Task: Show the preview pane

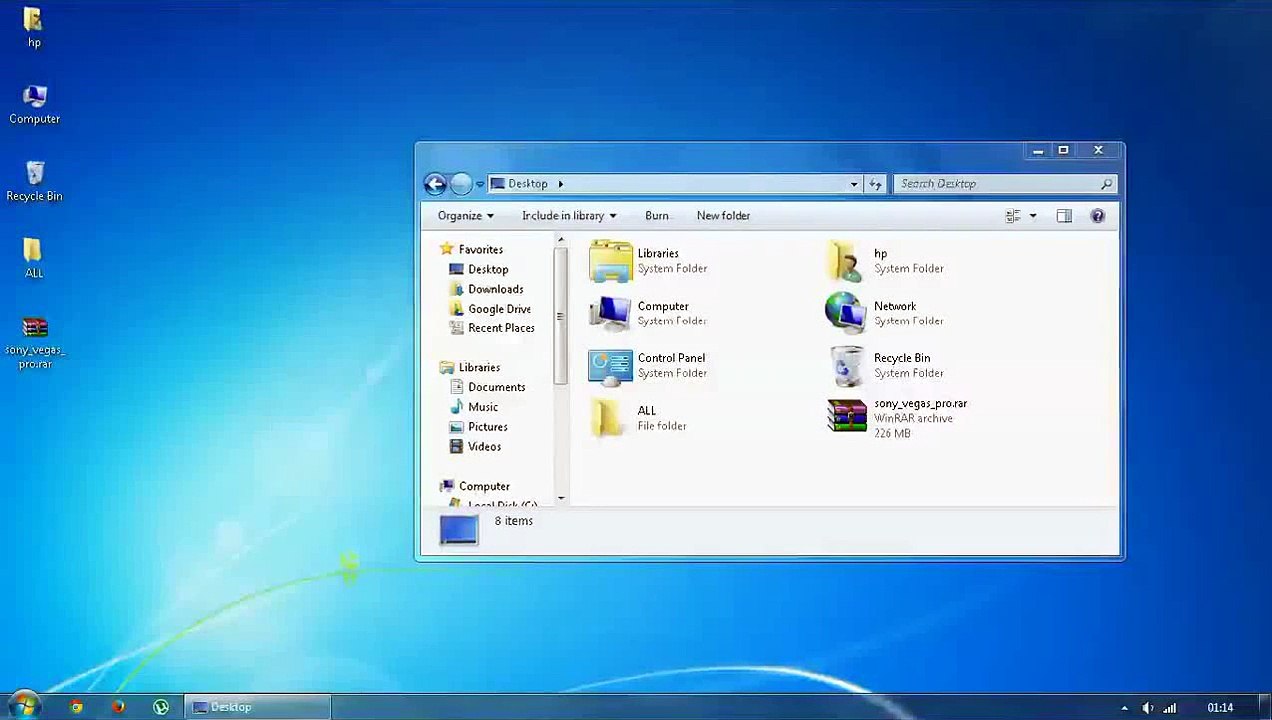Action: (1064, 216)
